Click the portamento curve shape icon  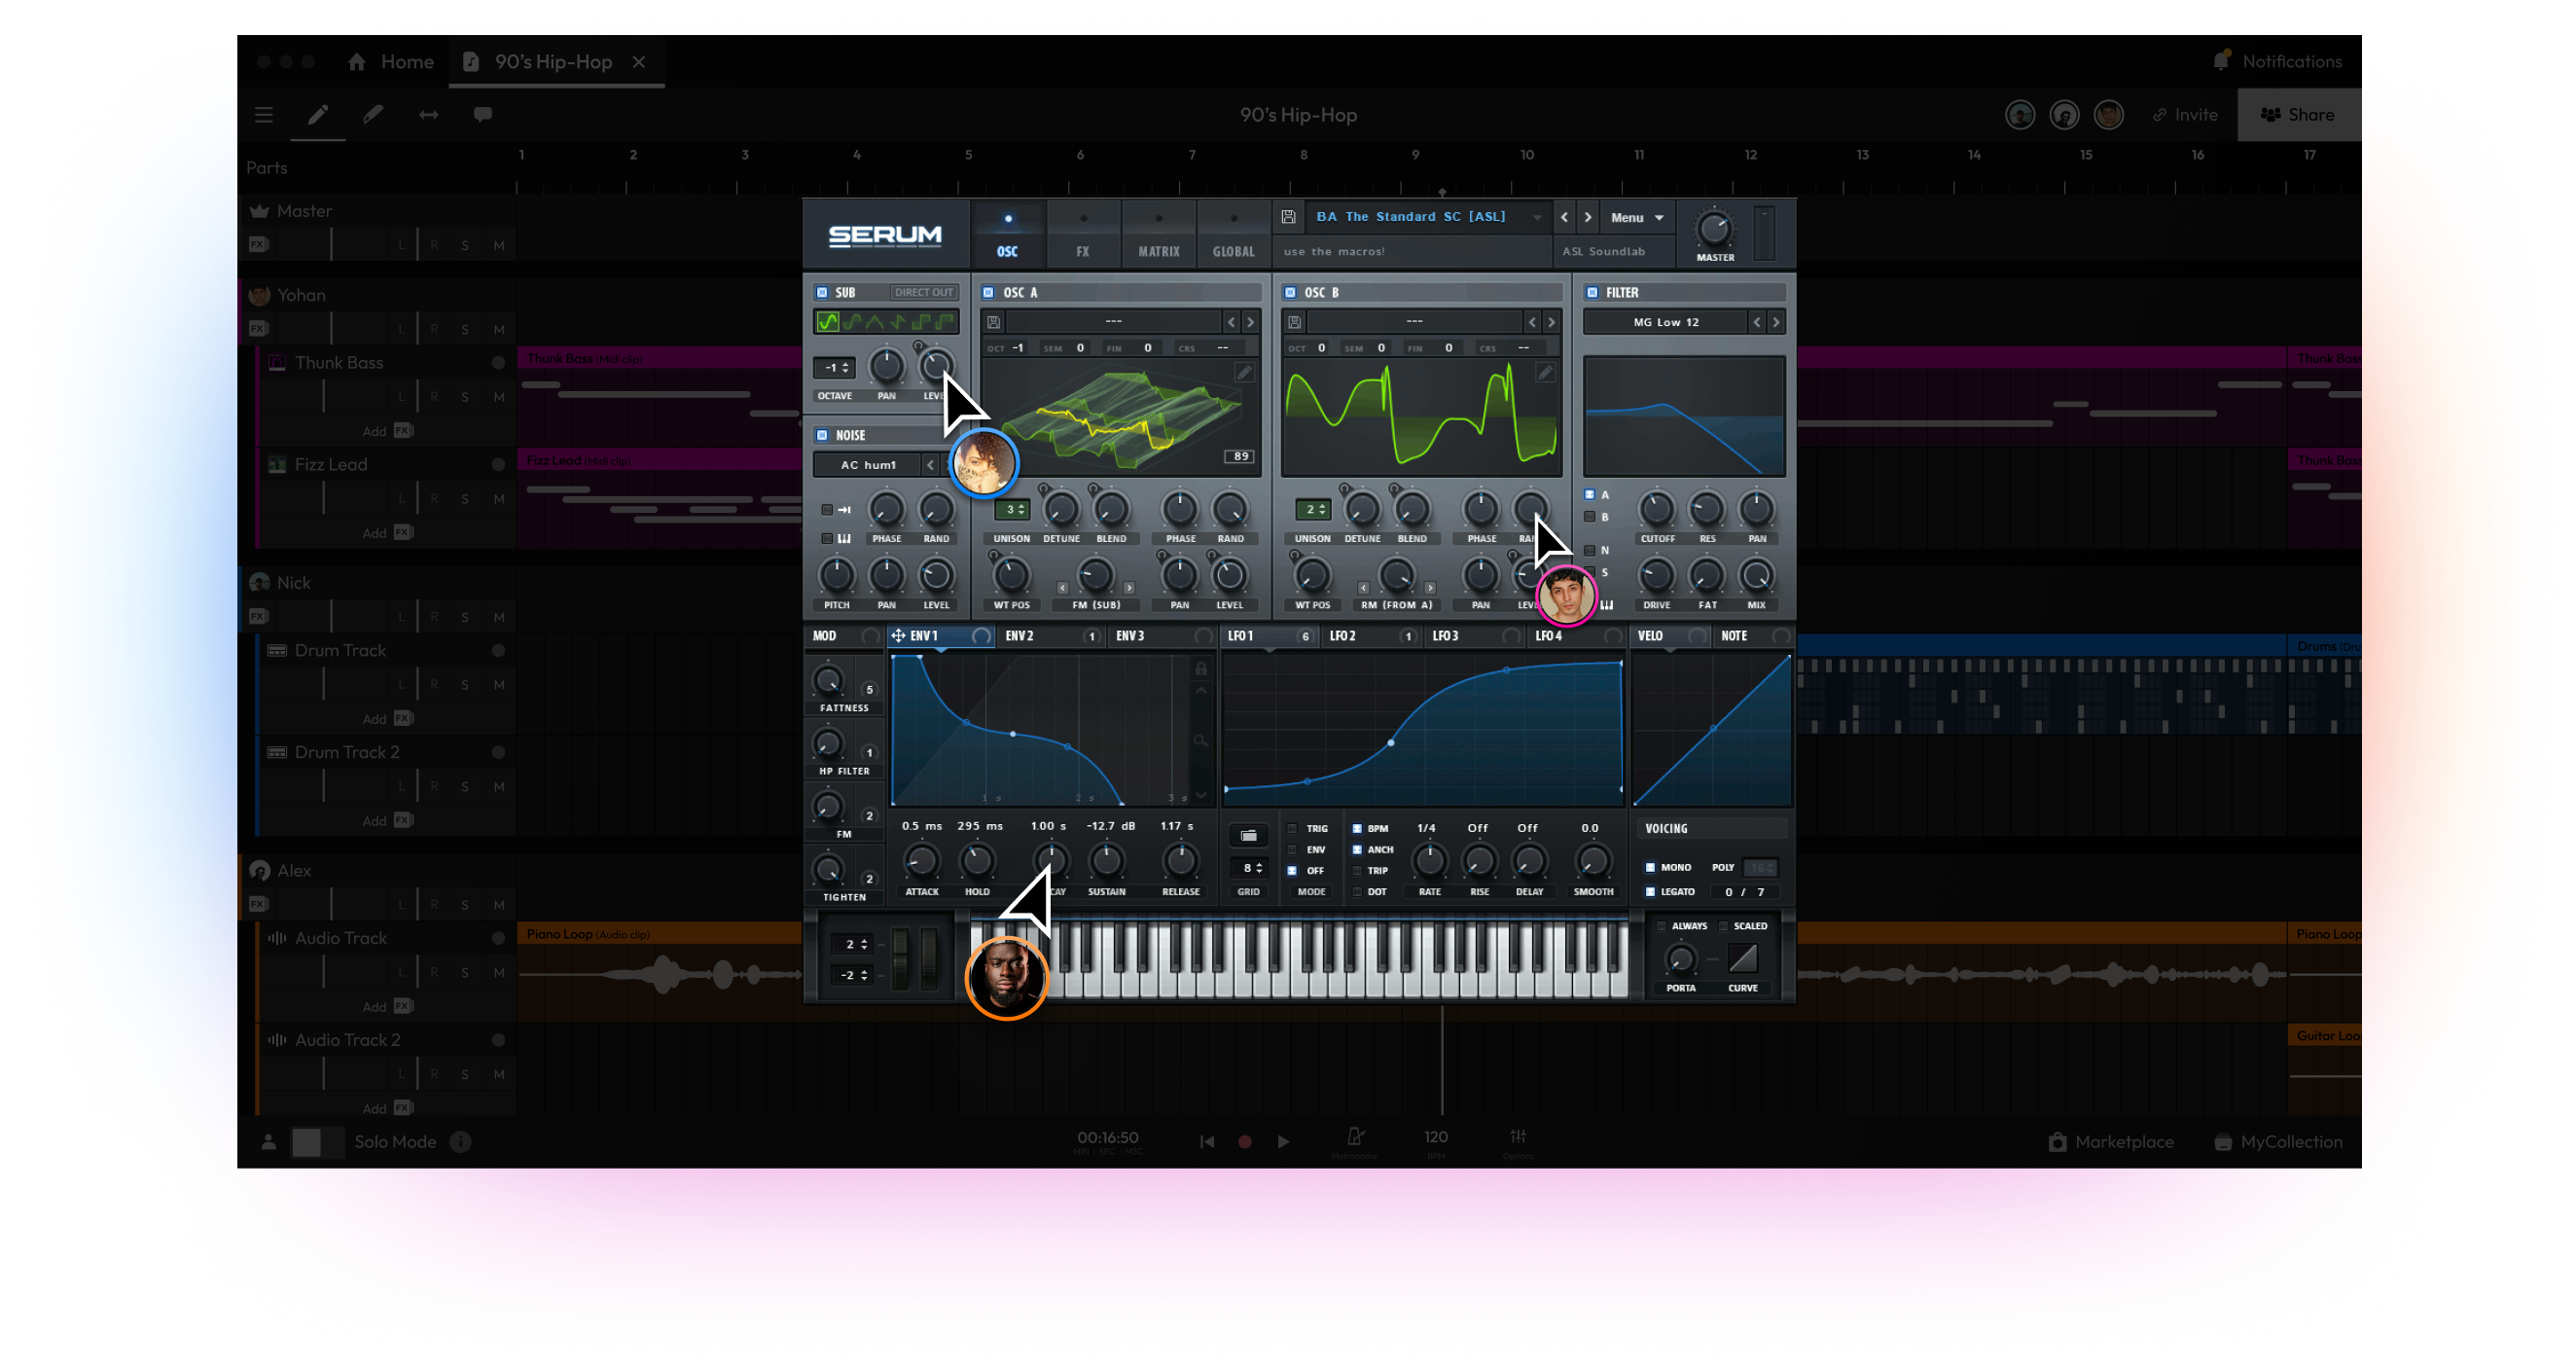[x=1743, y=959]
